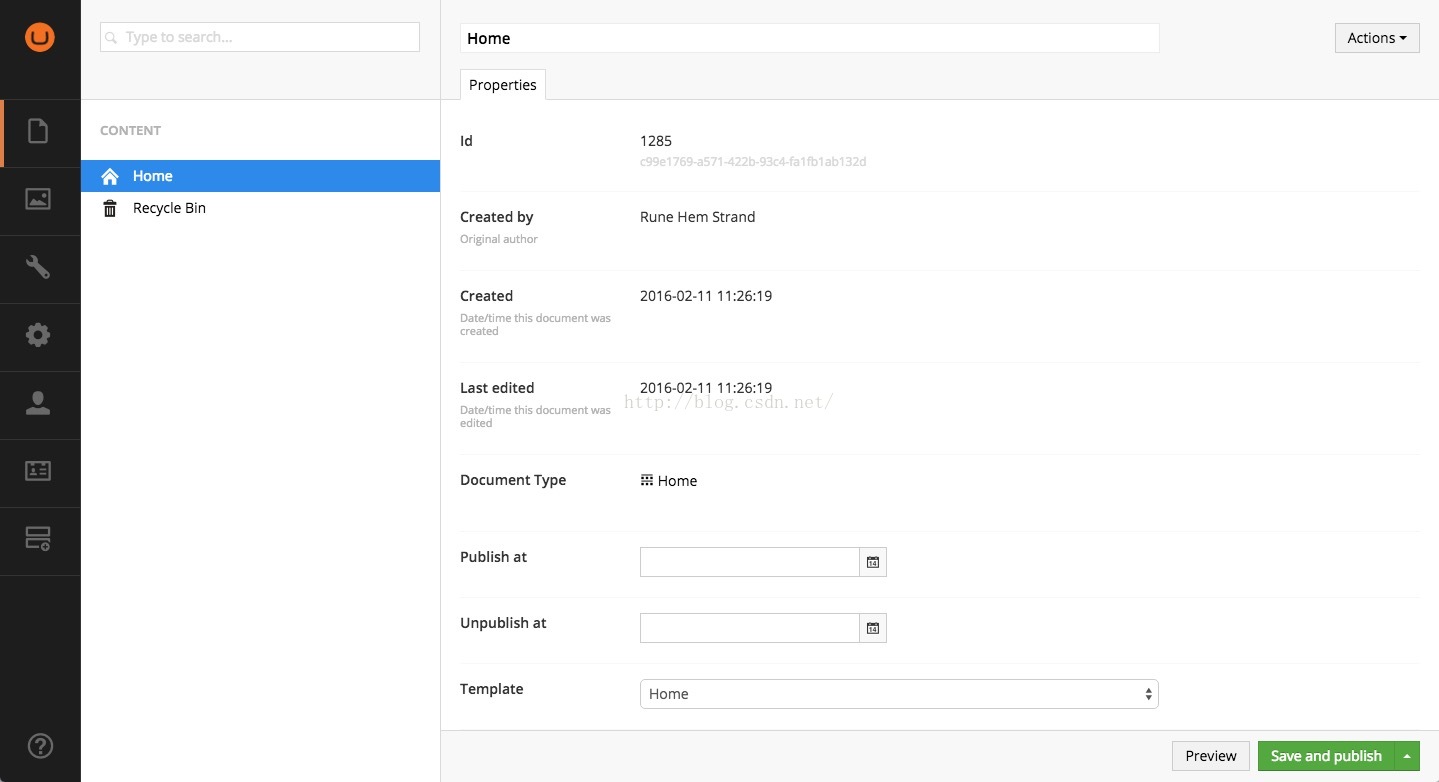Click the GUID text c99e1769-a571
The image size is (1439, 782).
click(753, 161)
